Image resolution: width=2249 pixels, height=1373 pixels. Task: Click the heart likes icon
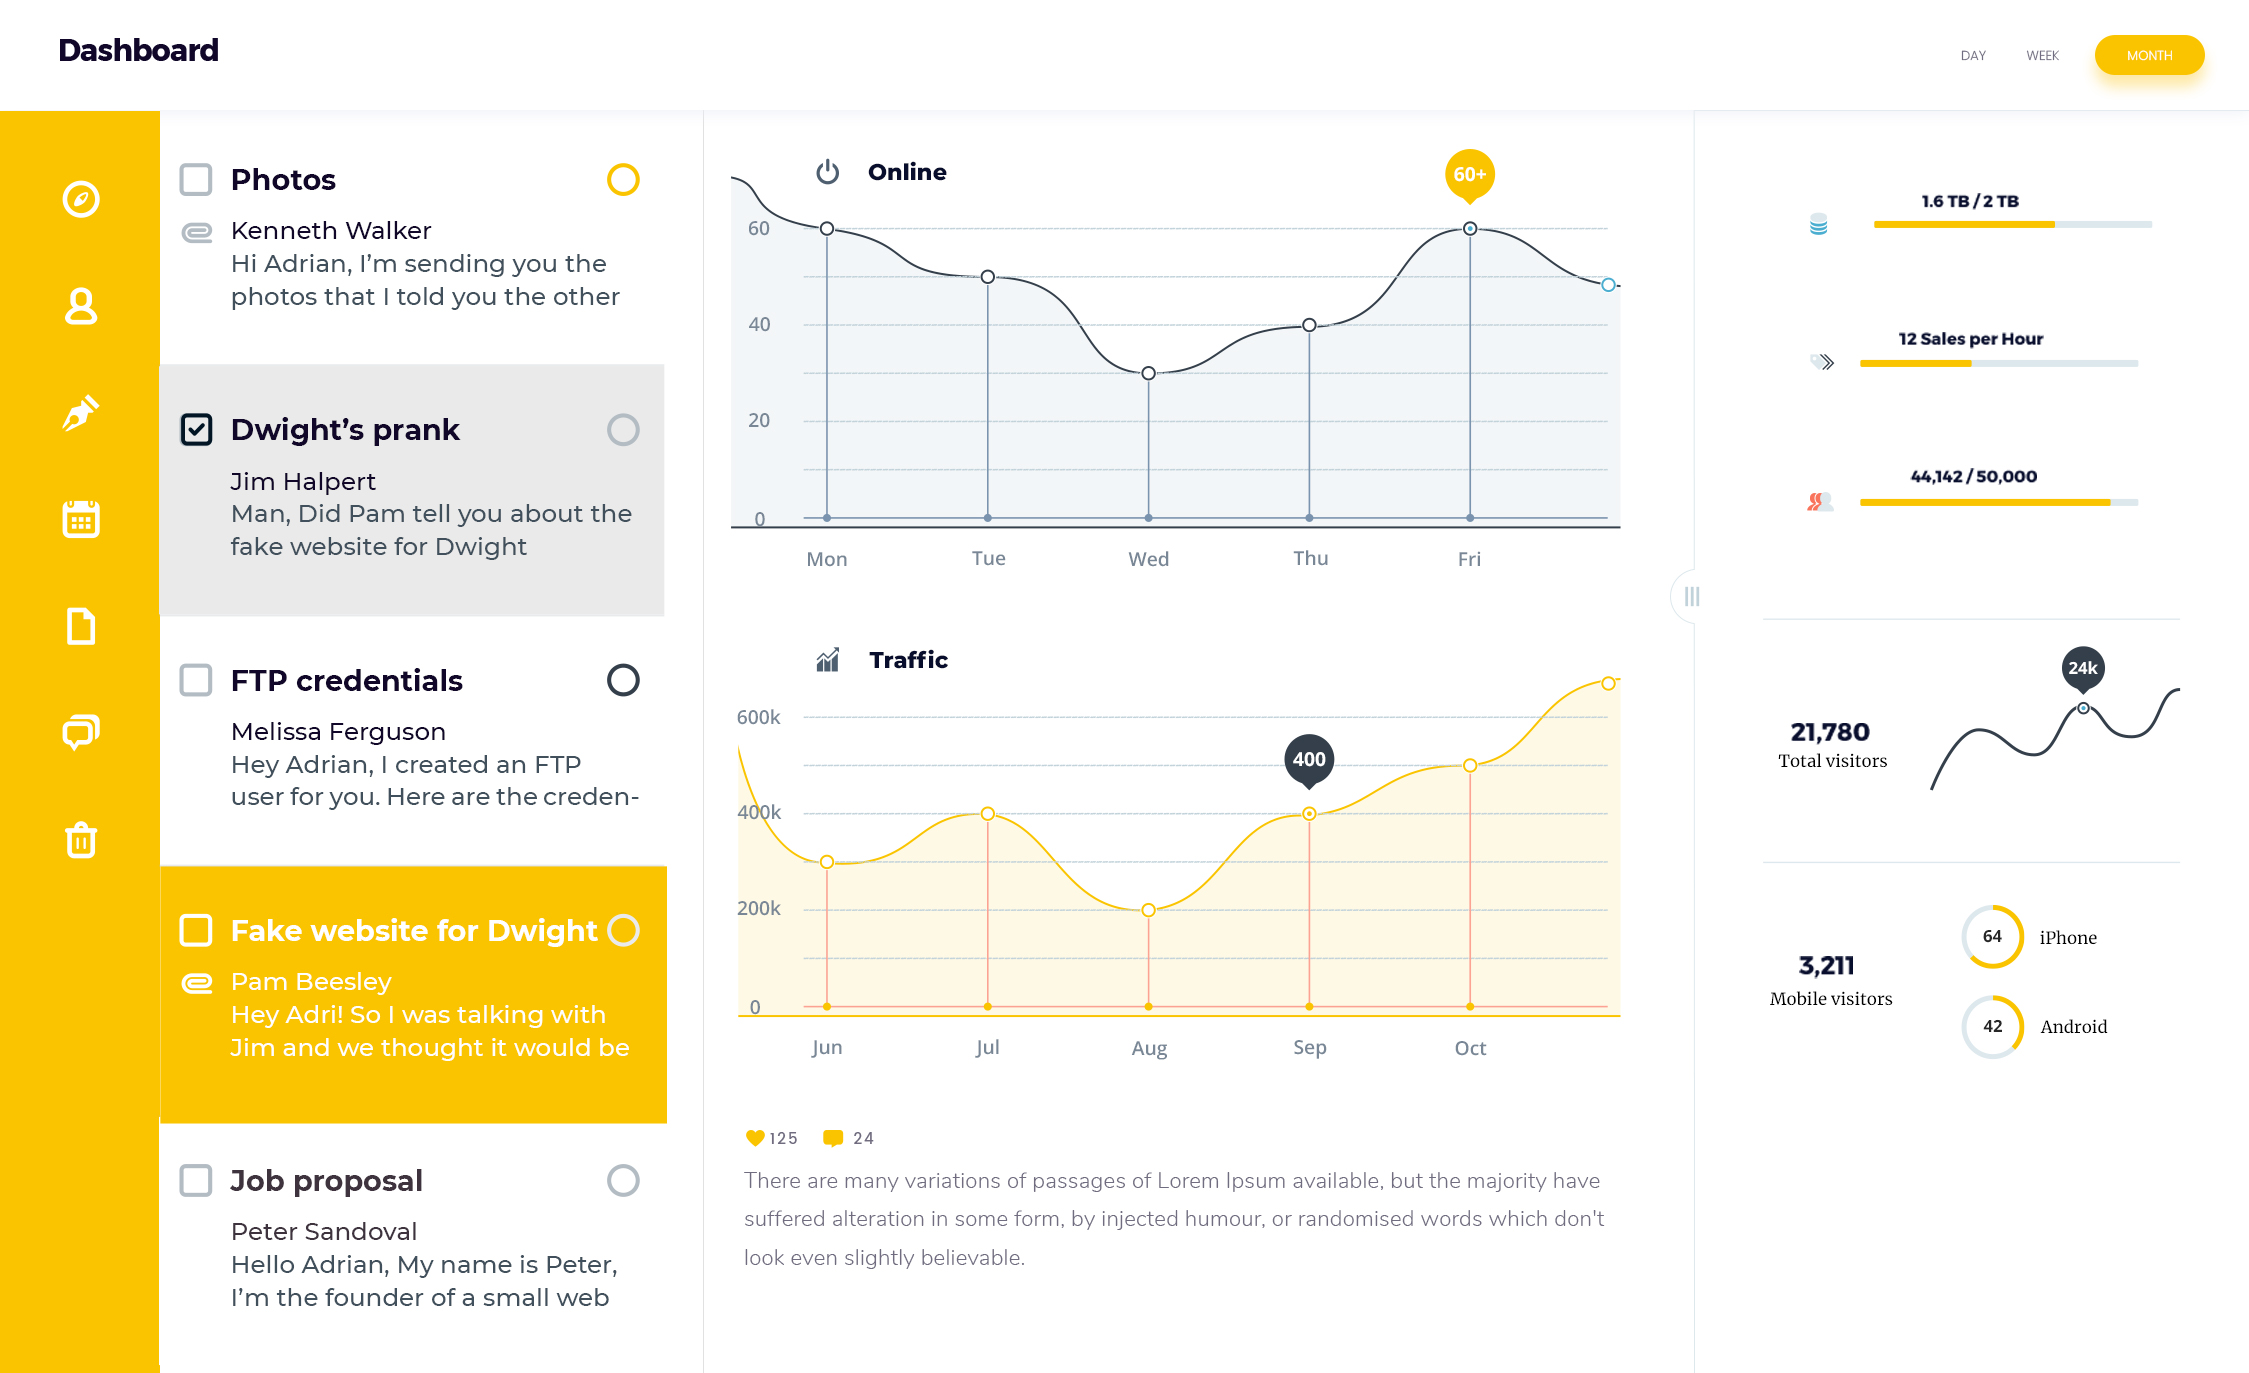tap(755, 1138)
